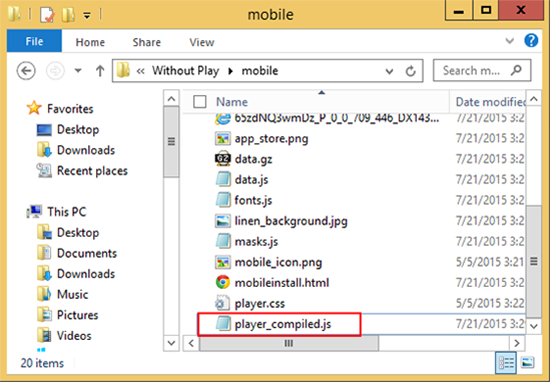Viewport: 550px width, 382px height.
Task: Open Desktop under This PC
Action: [78, 233]
